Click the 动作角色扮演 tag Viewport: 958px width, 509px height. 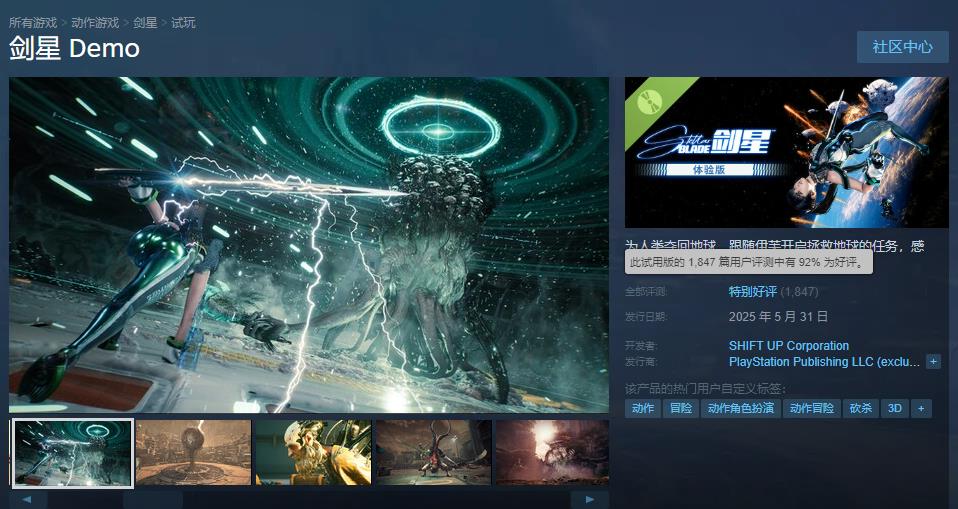(740, 408)
